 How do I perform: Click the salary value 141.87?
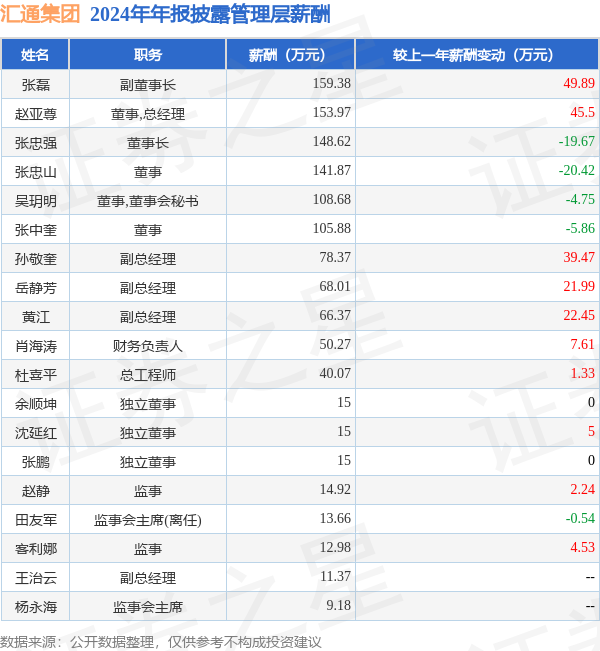pyautogui.click(x=332, y=170)
